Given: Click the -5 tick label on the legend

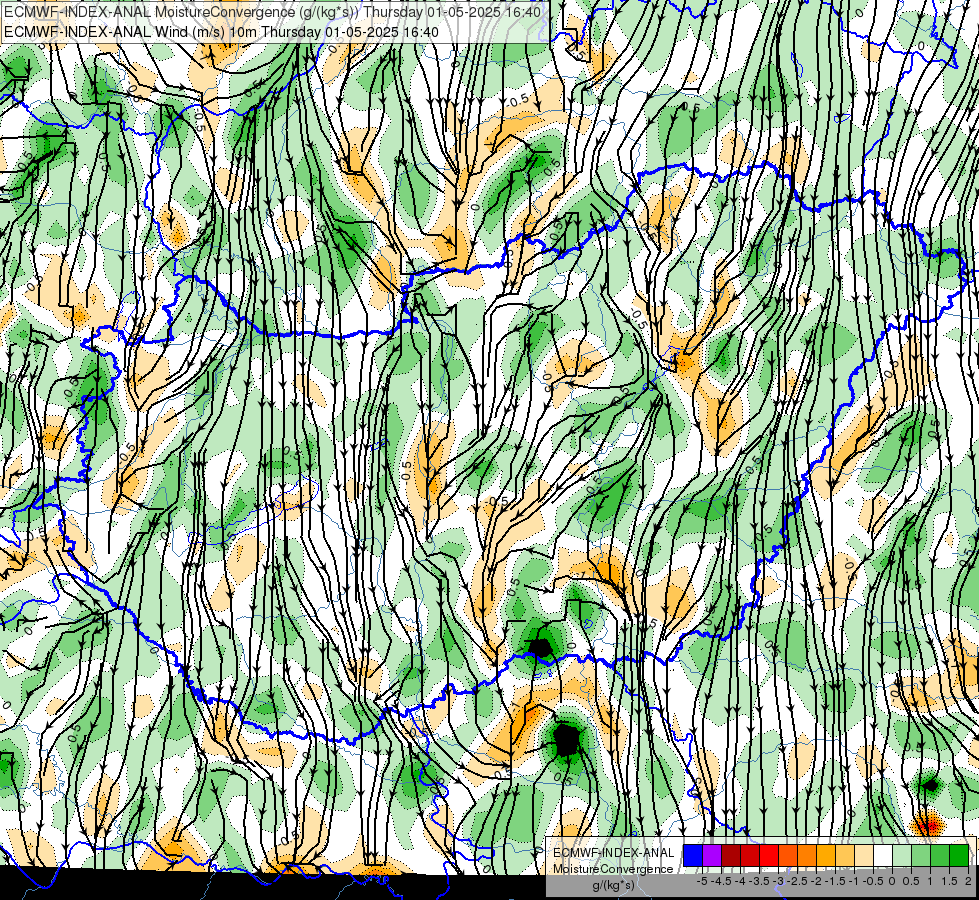Looking at the screenshot, I should 702,881.
